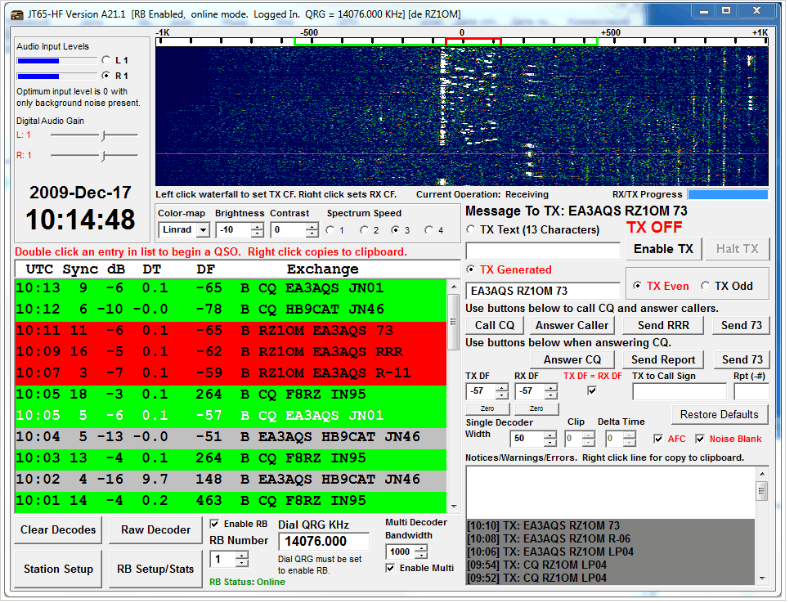Increase Multi Decoder Bandwidth spinner

[422, 548]
